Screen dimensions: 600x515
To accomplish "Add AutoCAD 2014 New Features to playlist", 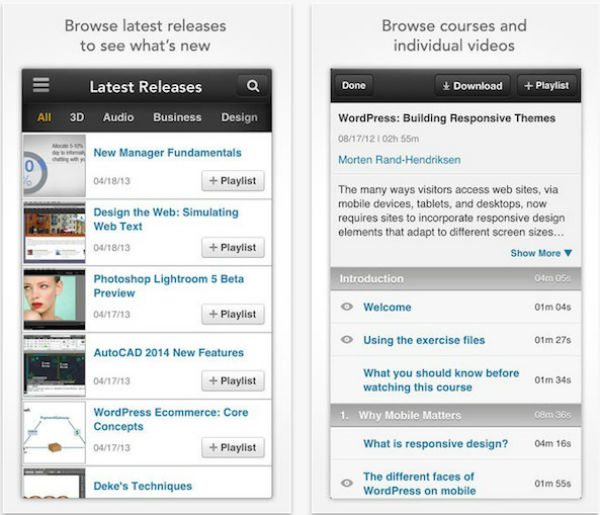I will click(x=233, y=381).
